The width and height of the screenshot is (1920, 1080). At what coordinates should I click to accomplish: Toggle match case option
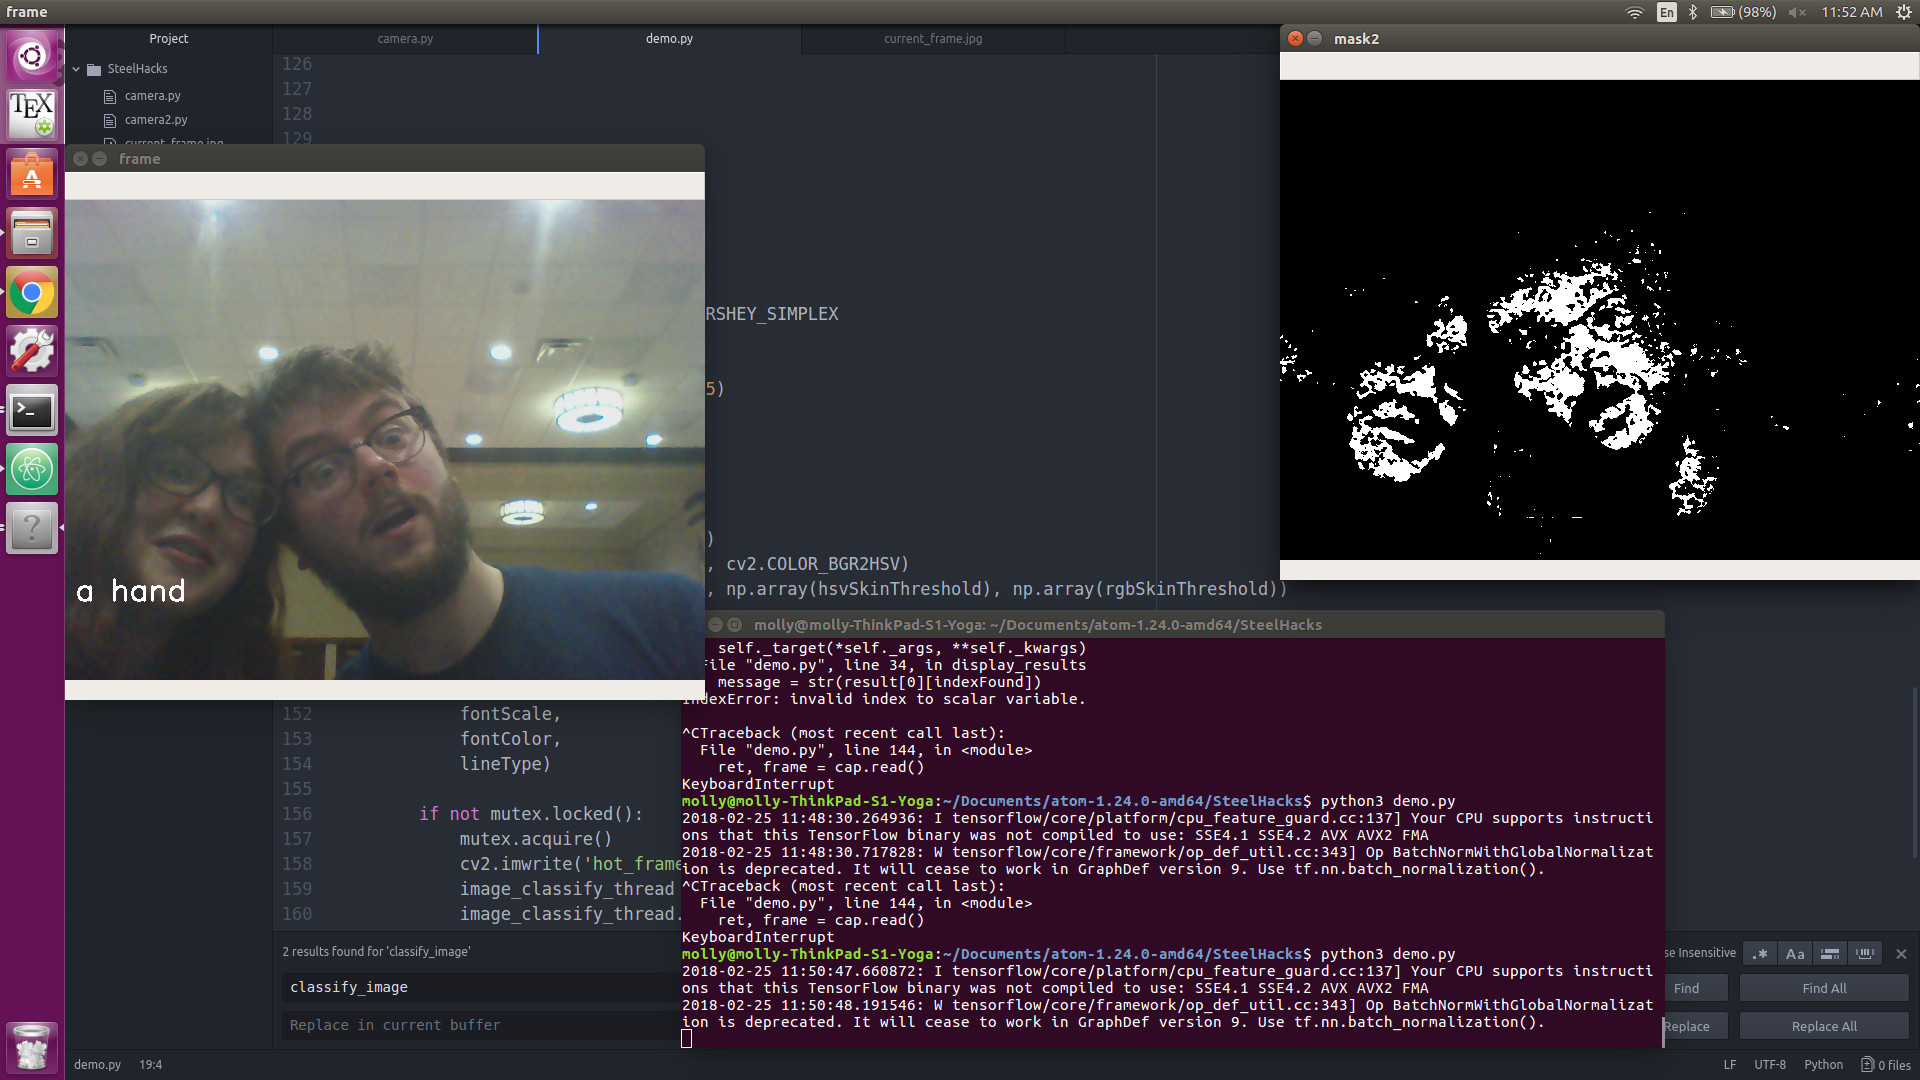click(x=1795, y=954)
